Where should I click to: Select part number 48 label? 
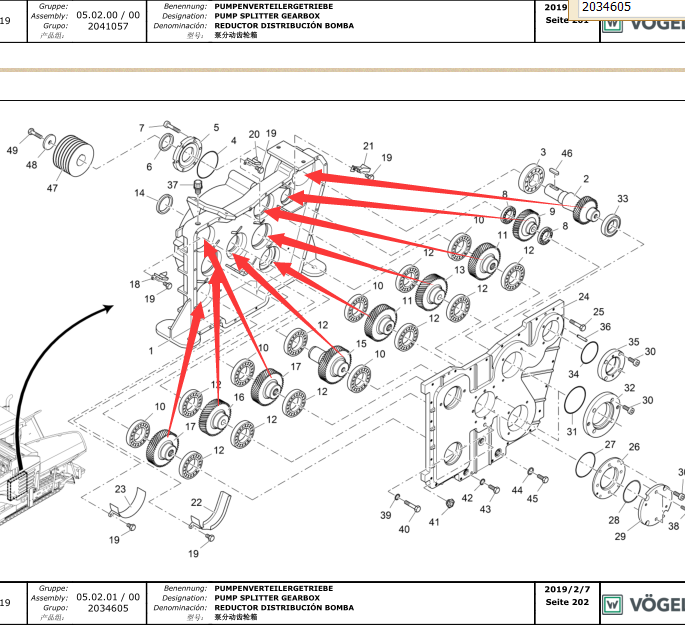tap(31, 165)
